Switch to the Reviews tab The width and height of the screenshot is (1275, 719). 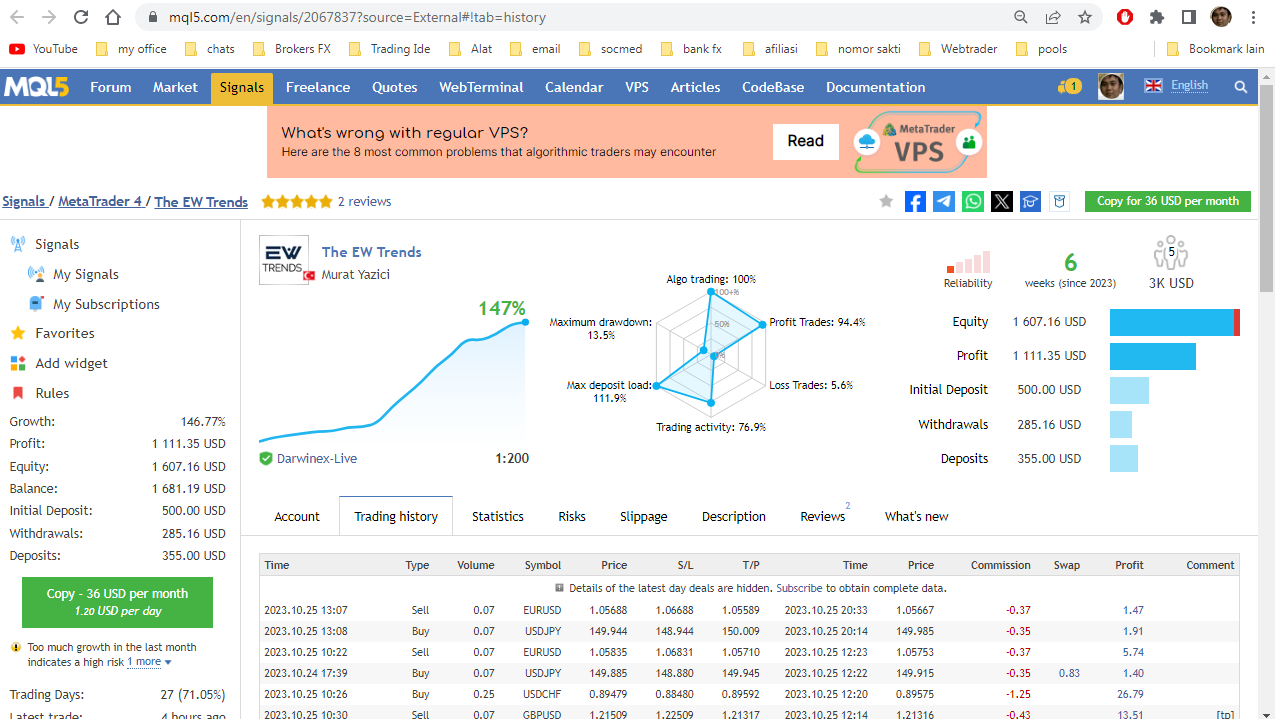(823, 517)
